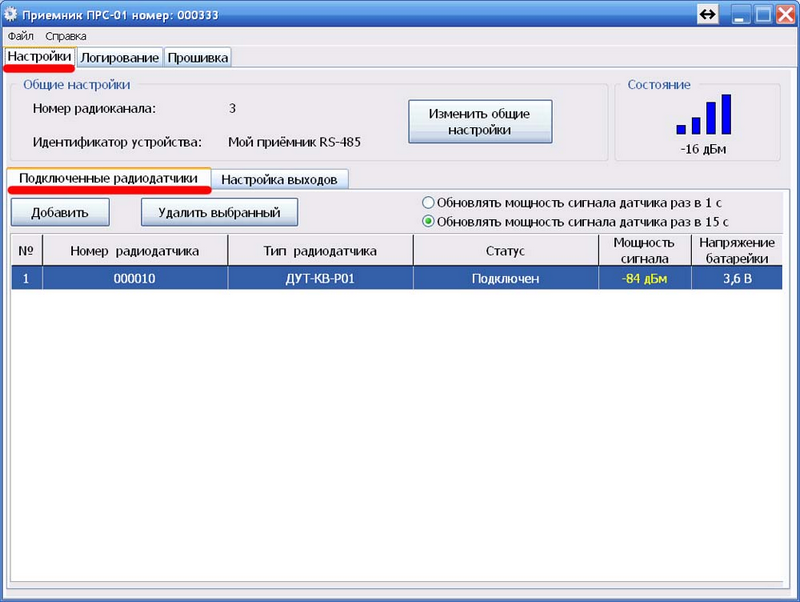Select signal update every 15 seconds radio button
This screenshot has width=800, height=602.
click(428, 222)
